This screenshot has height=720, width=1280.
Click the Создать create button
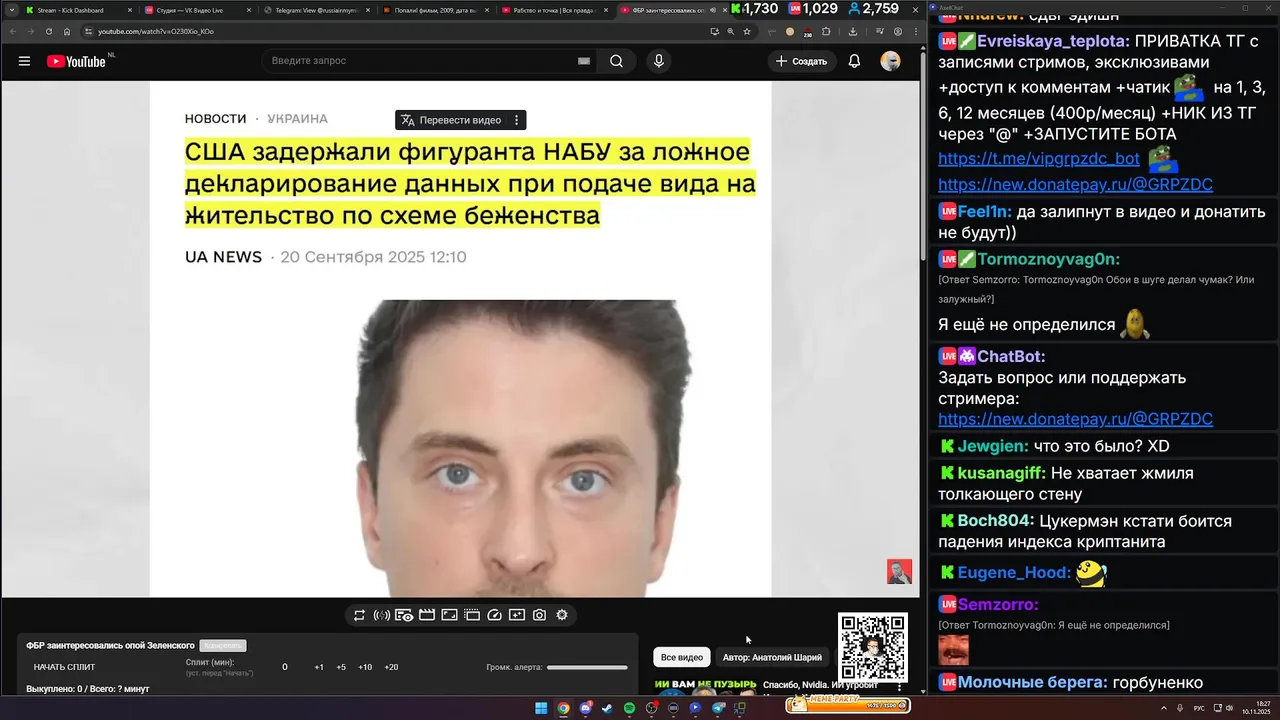[801, 61]
